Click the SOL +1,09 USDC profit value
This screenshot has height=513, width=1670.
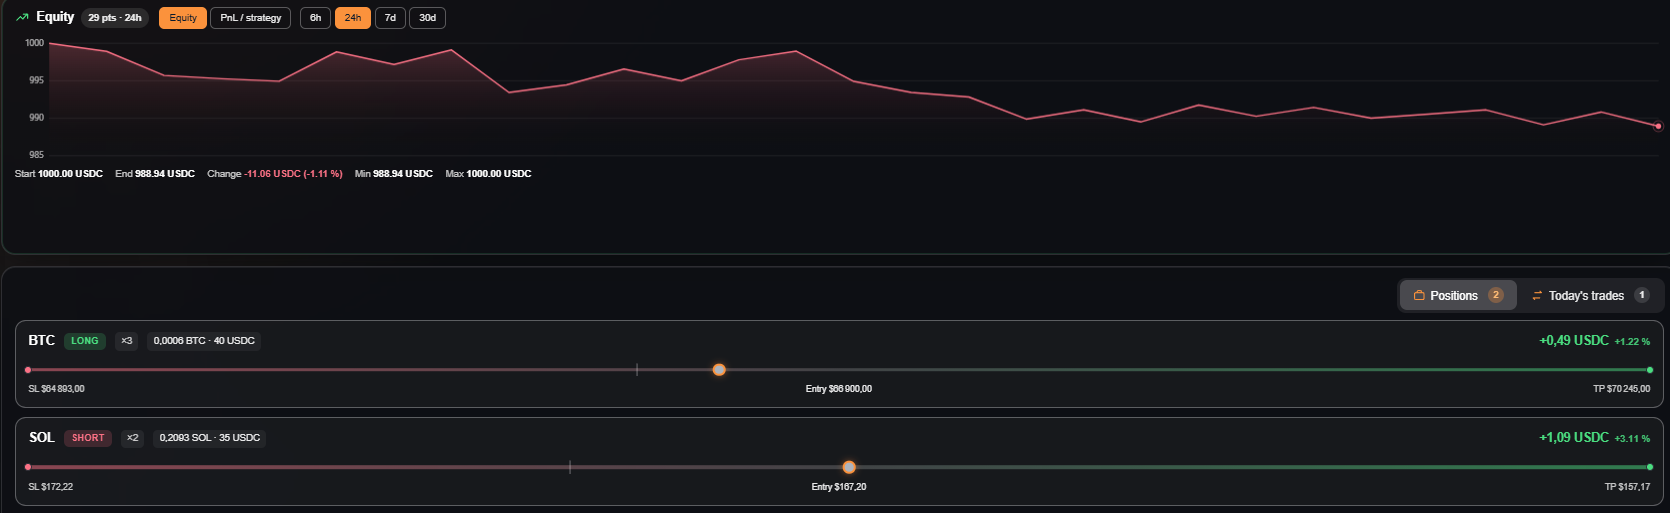(1574, 438)
